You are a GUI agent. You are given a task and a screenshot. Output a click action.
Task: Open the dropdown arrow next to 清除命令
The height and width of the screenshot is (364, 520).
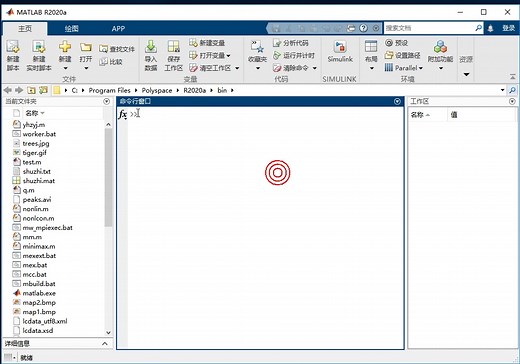tap(314, 68)
